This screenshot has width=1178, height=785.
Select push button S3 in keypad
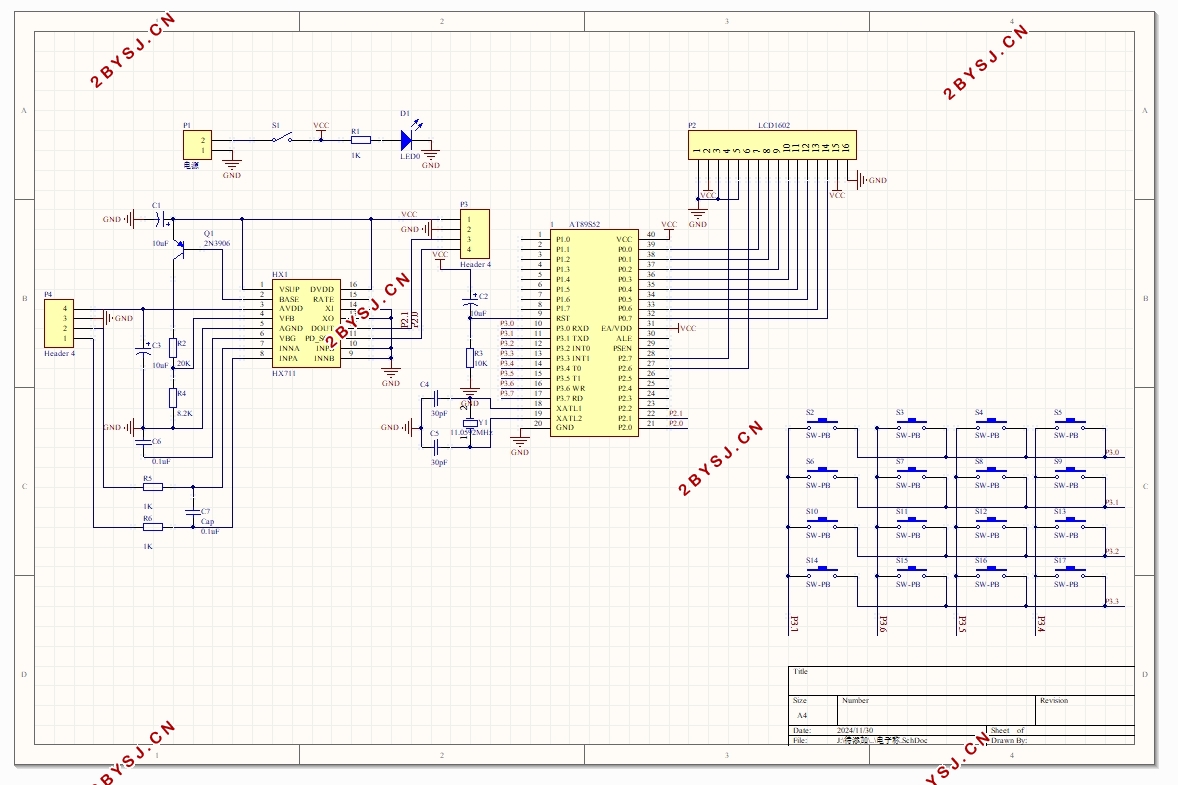(x=911, y=424)
